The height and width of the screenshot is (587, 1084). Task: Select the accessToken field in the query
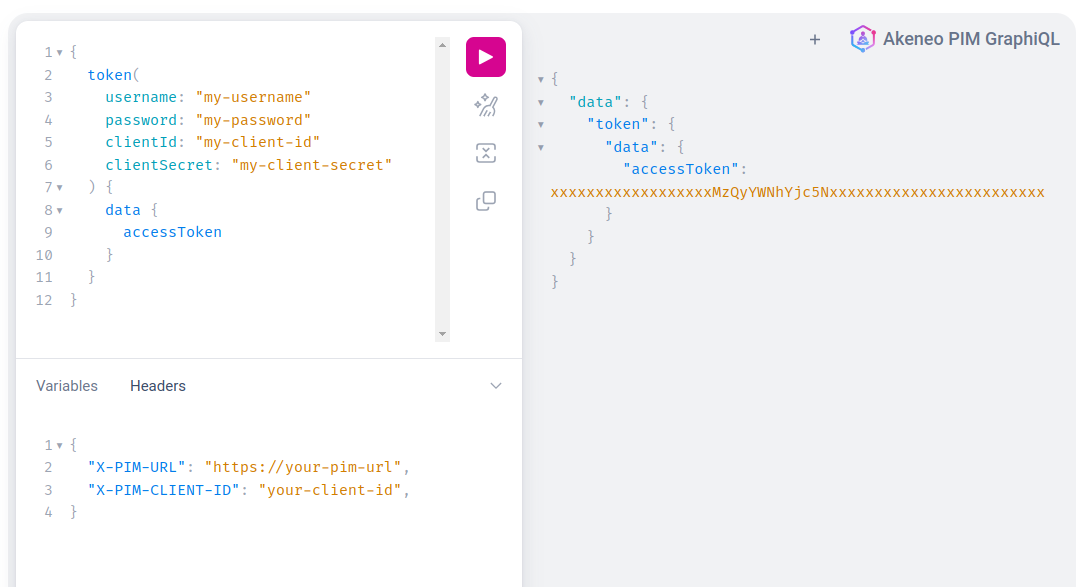point(172,231)
